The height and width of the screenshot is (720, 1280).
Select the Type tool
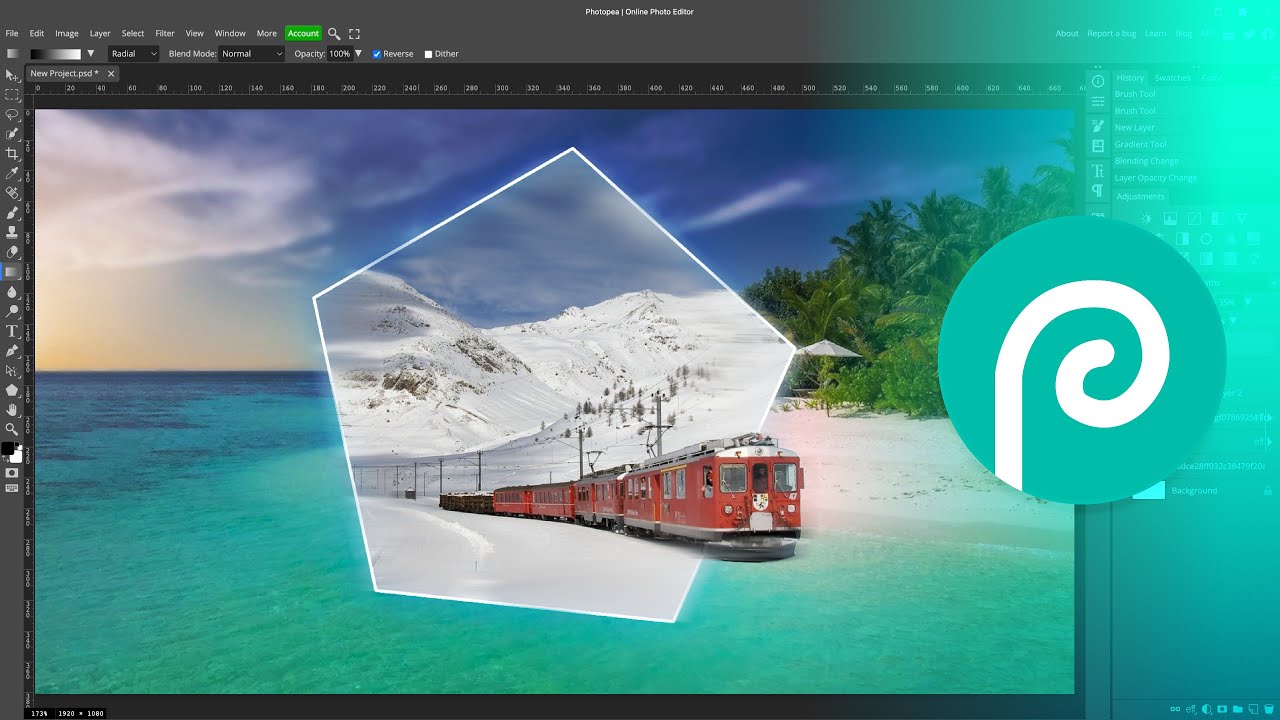coord(12,331)
